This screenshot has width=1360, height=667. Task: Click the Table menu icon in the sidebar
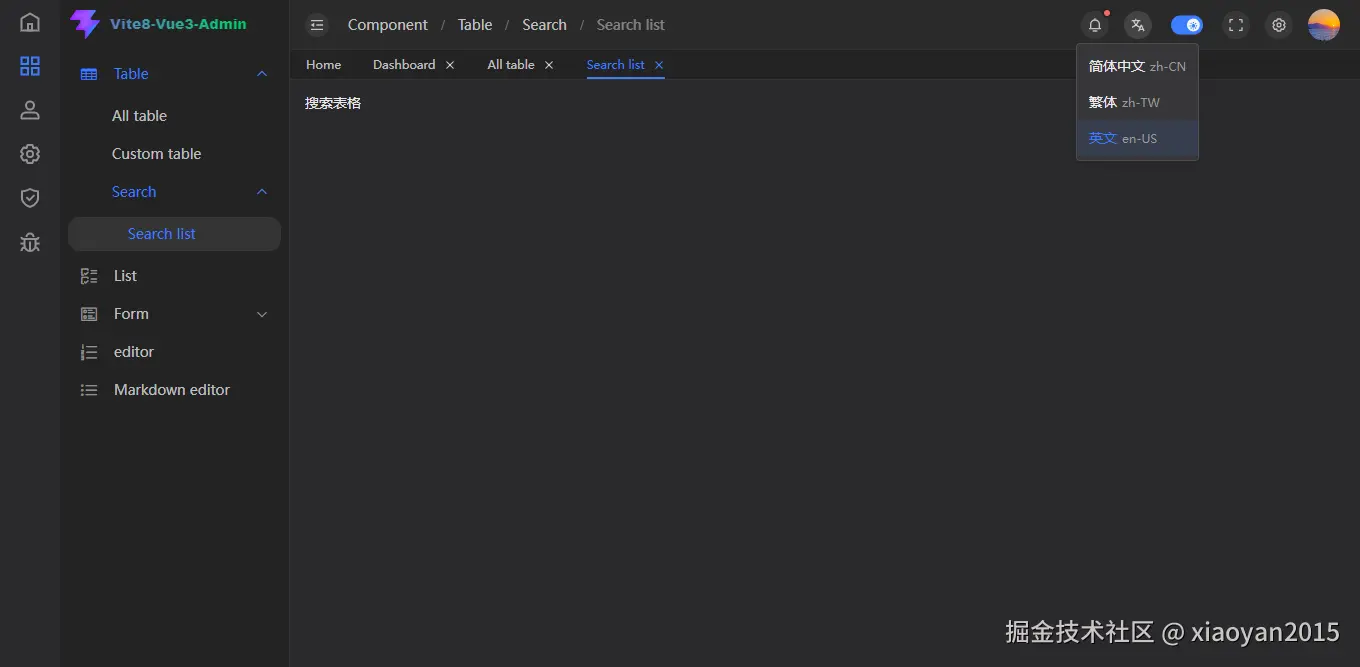coord(89,74)
